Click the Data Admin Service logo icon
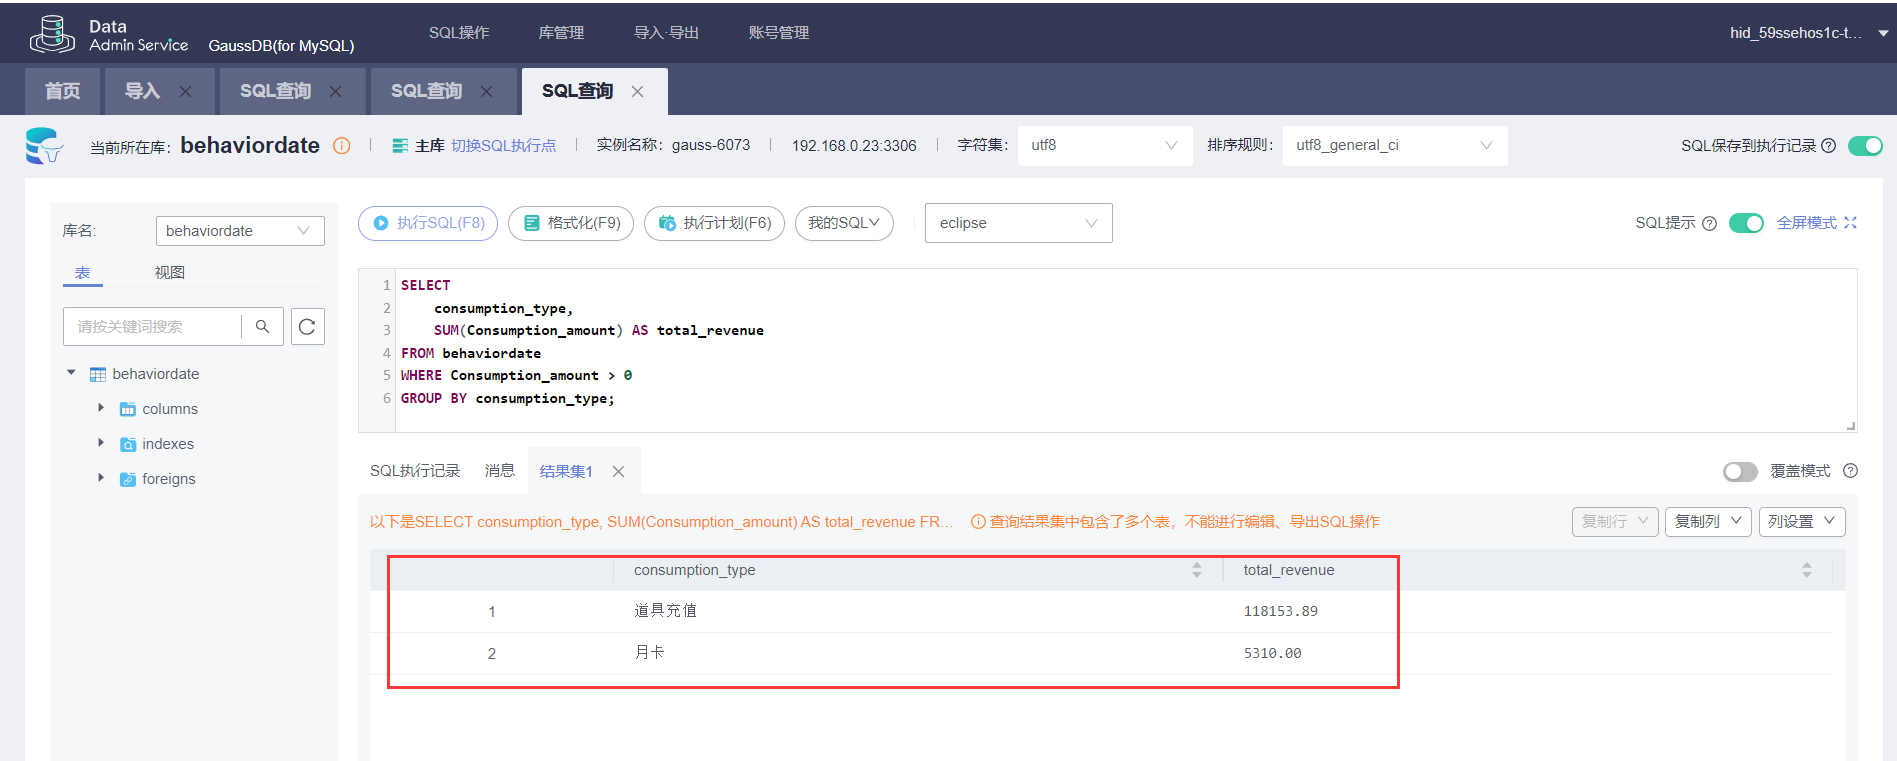The width and height of the screenshot is (1897, 761). 52,34
